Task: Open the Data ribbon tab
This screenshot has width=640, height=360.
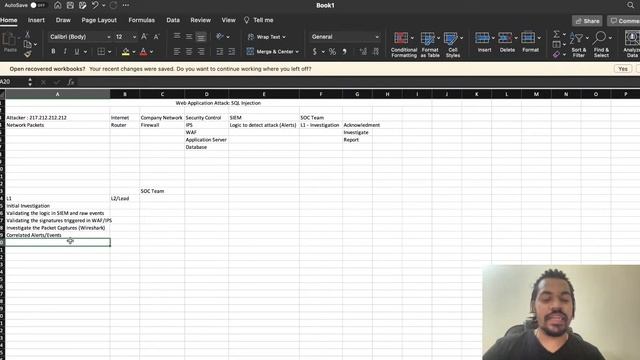Action: (x=173, y=20)
